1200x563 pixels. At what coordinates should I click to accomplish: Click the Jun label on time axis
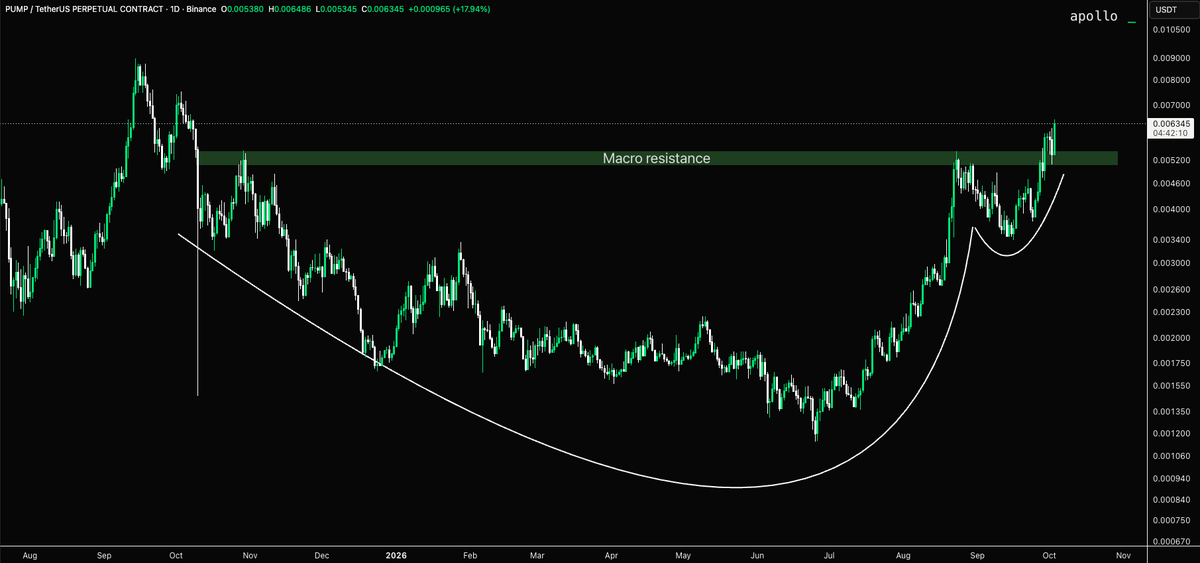[758, 553]
